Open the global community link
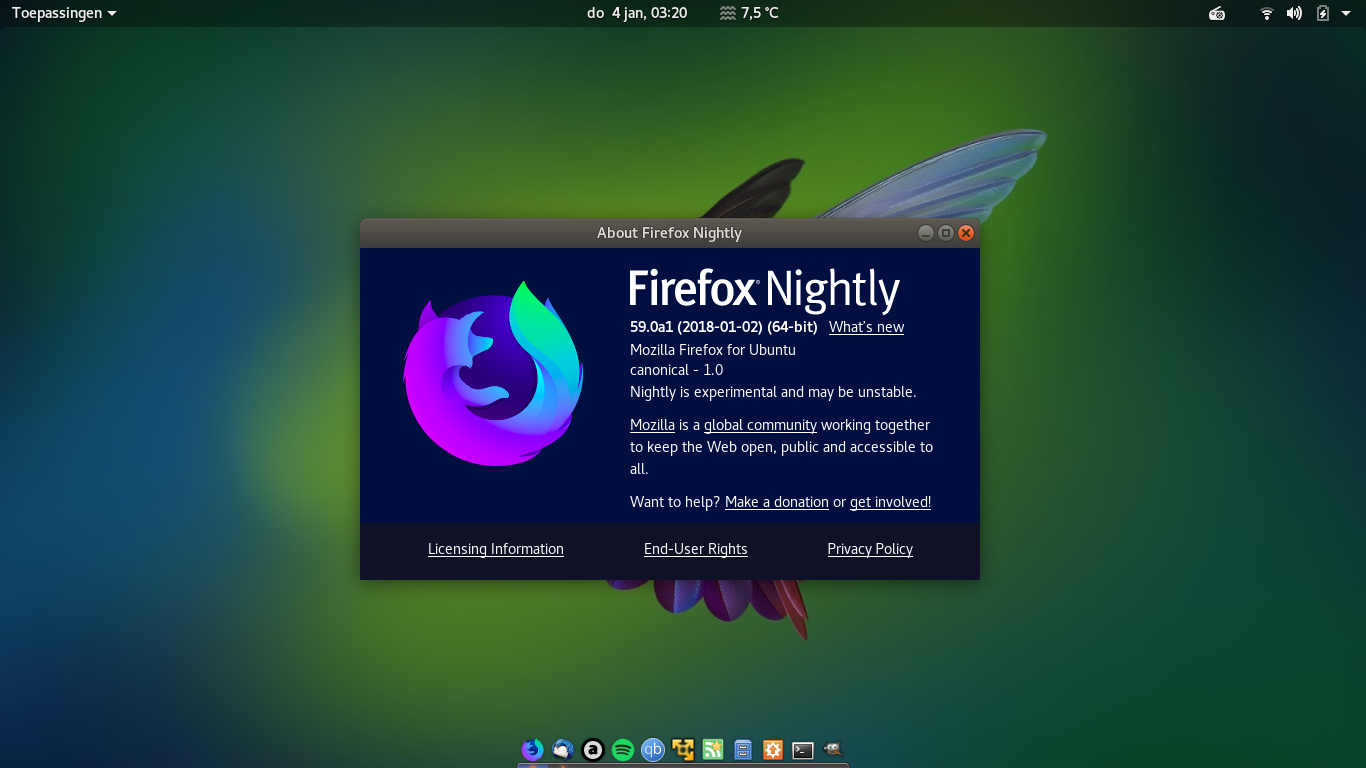This screenshot has height=768, width=1366. [x=760, y=425]
